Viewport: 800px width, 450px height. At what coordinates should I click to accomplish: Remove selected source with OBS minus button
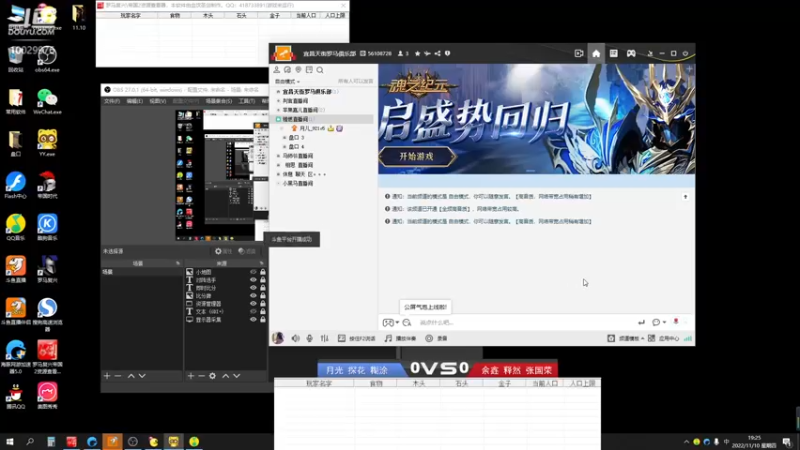202,376
